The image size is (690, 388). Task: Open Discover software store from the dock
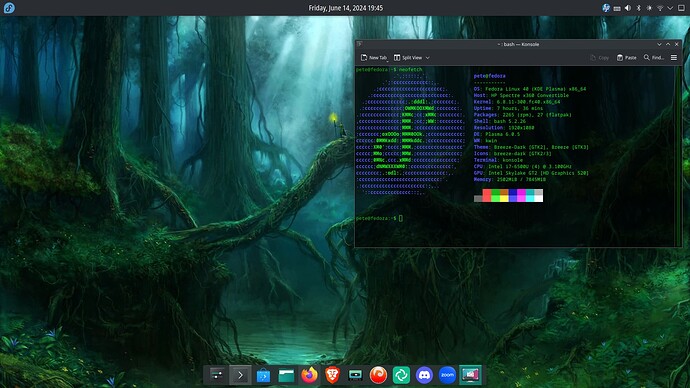point(263,376)
